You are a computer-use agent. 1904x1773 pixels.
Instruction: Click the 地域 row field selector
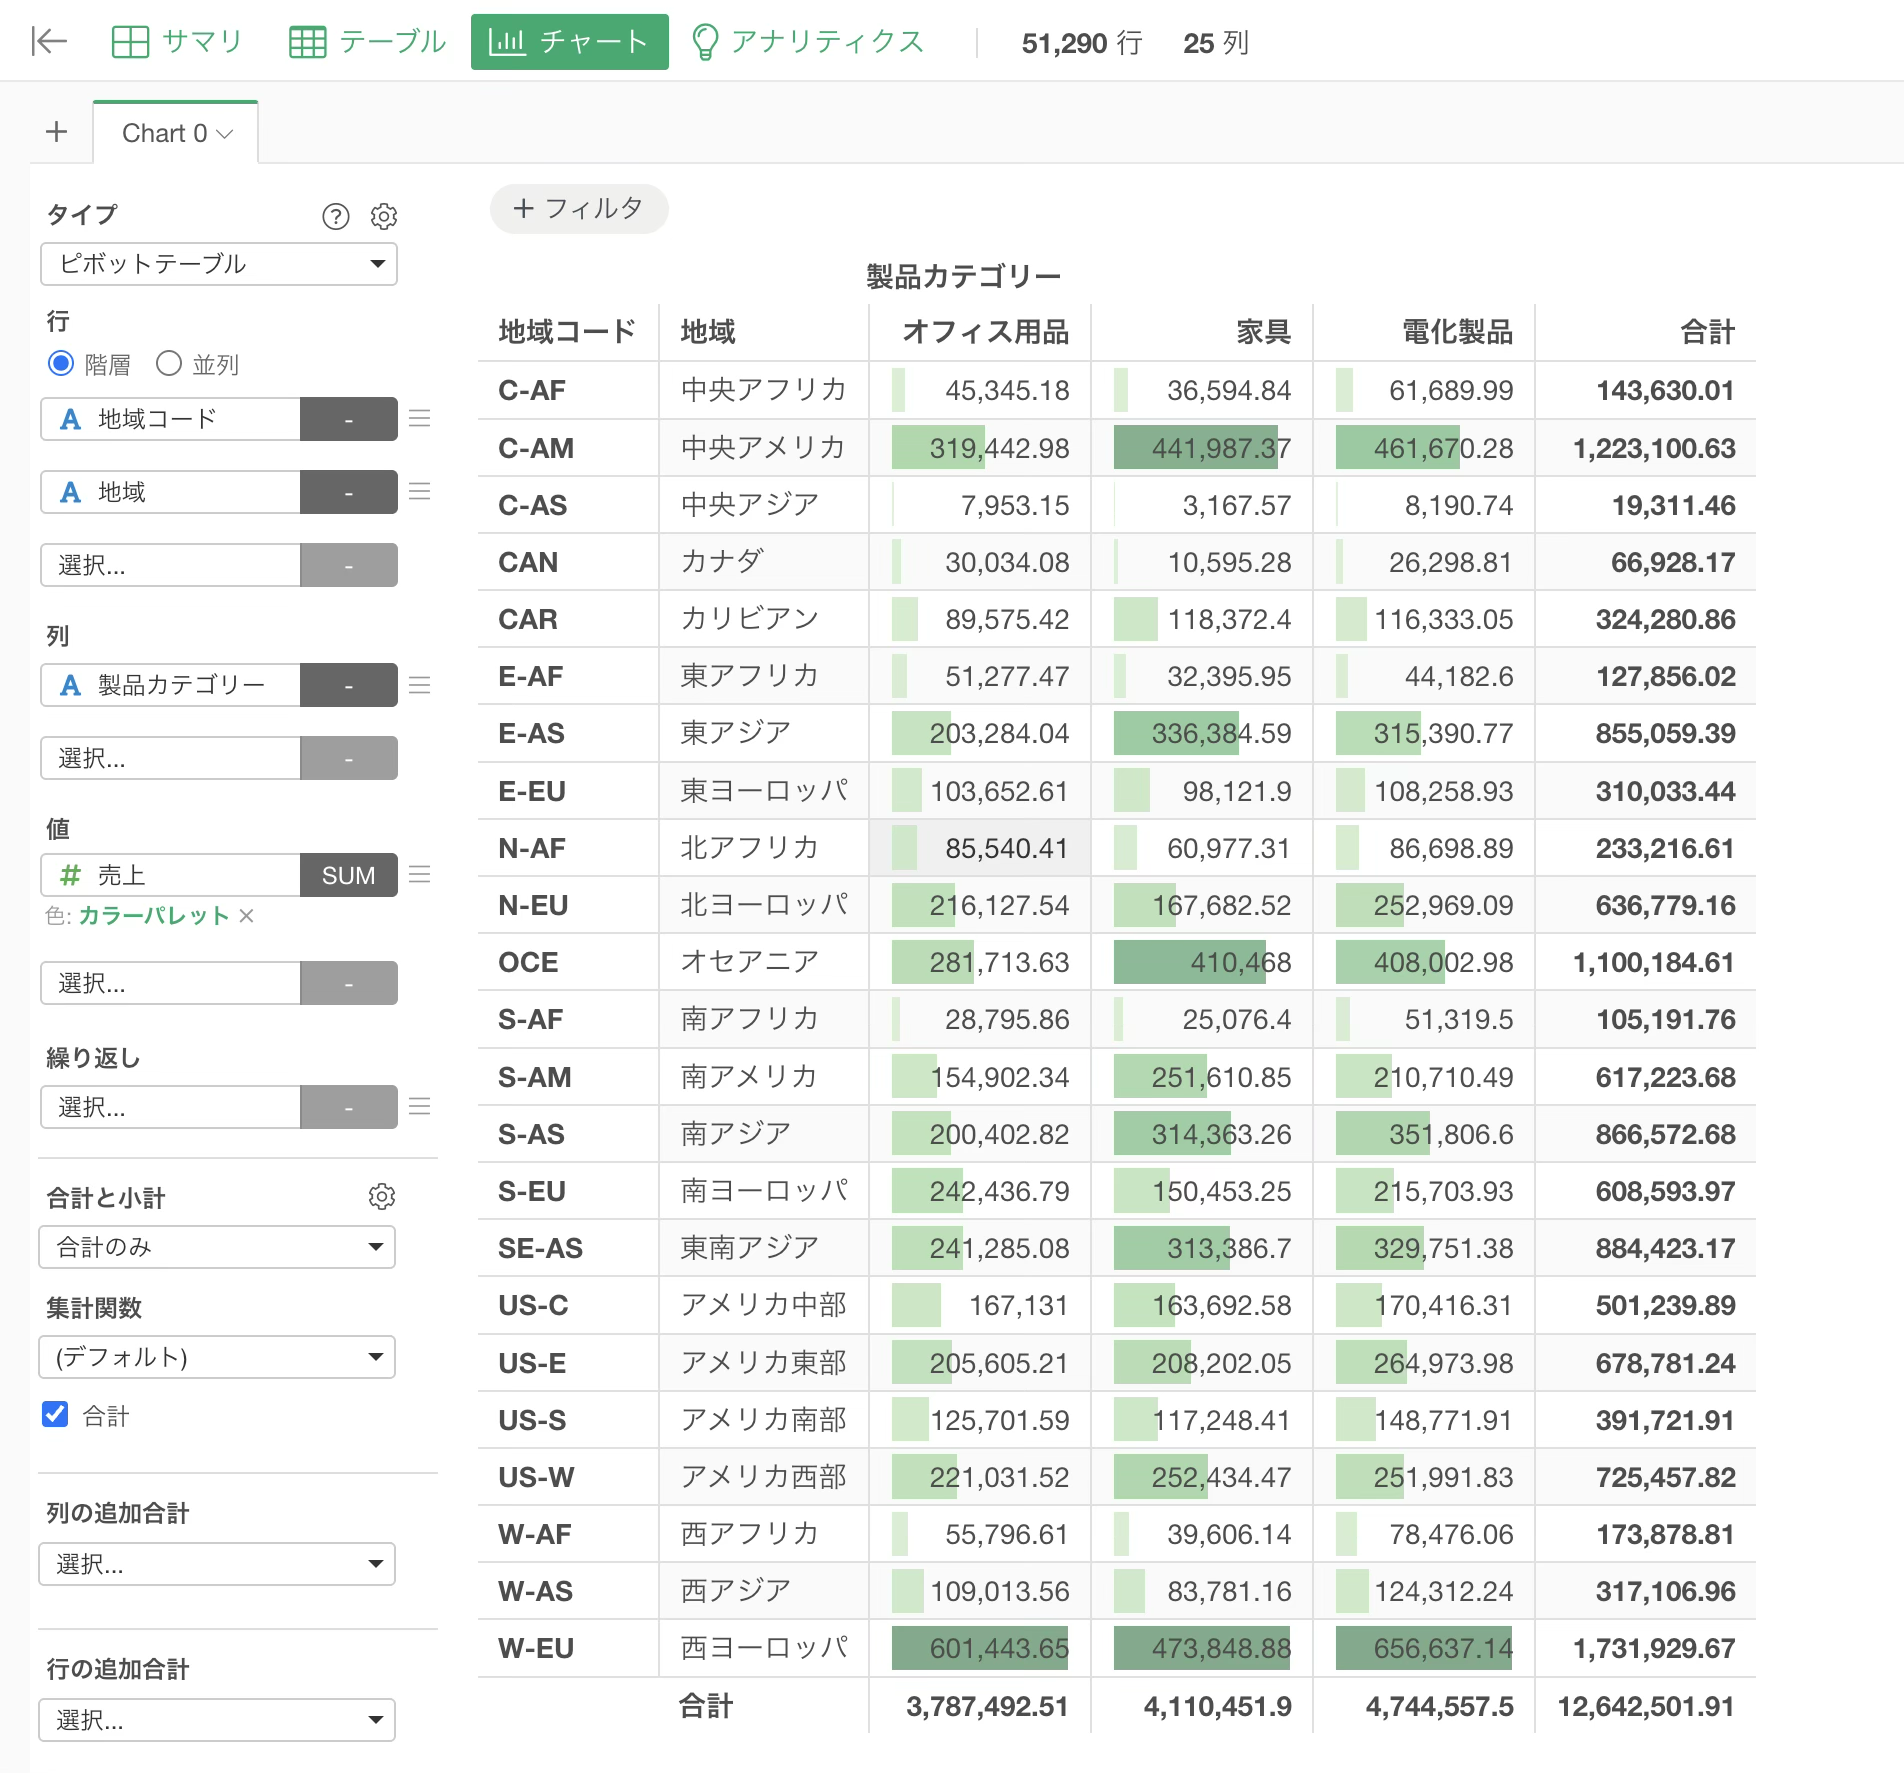171,492
